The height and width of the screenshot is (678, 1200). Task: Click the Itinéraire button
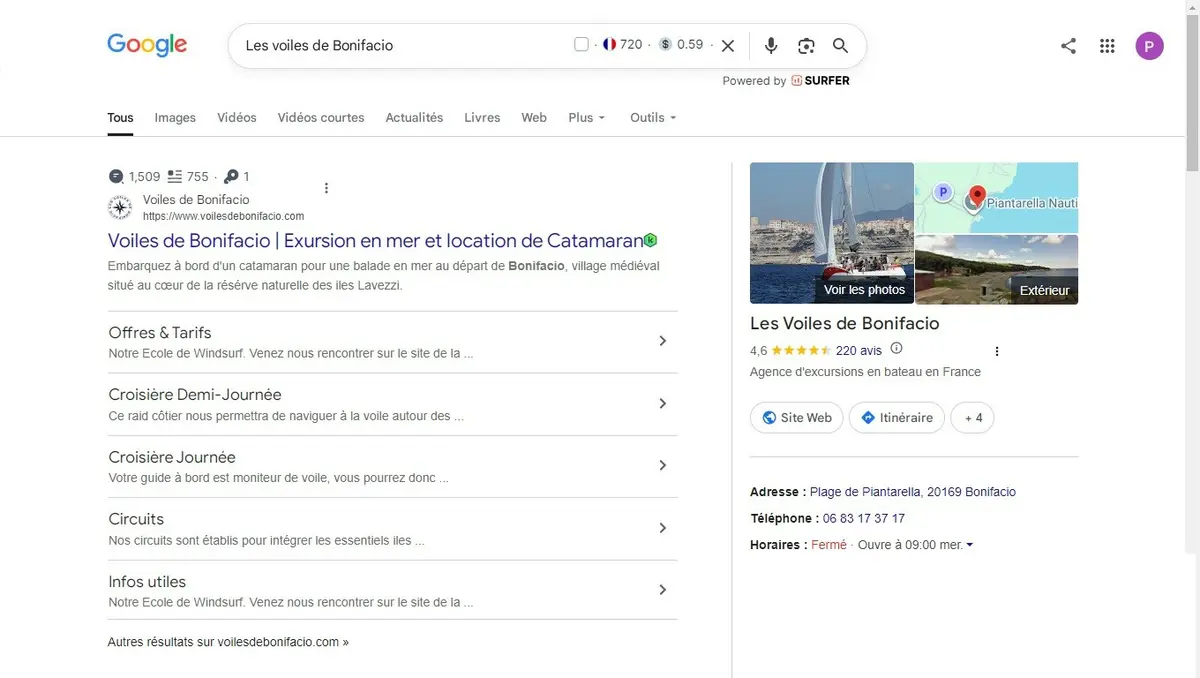tap(897, 418)
